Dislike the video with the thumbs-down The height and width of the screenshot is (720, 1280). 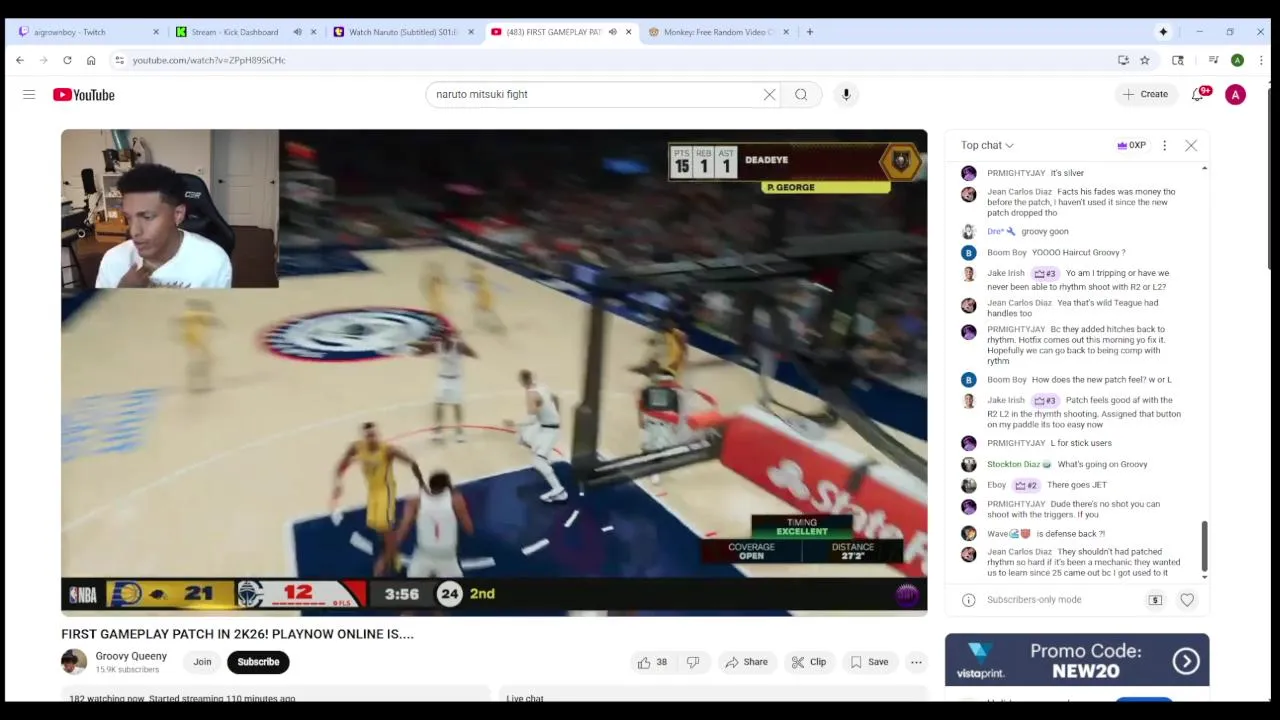click(693, 662)
